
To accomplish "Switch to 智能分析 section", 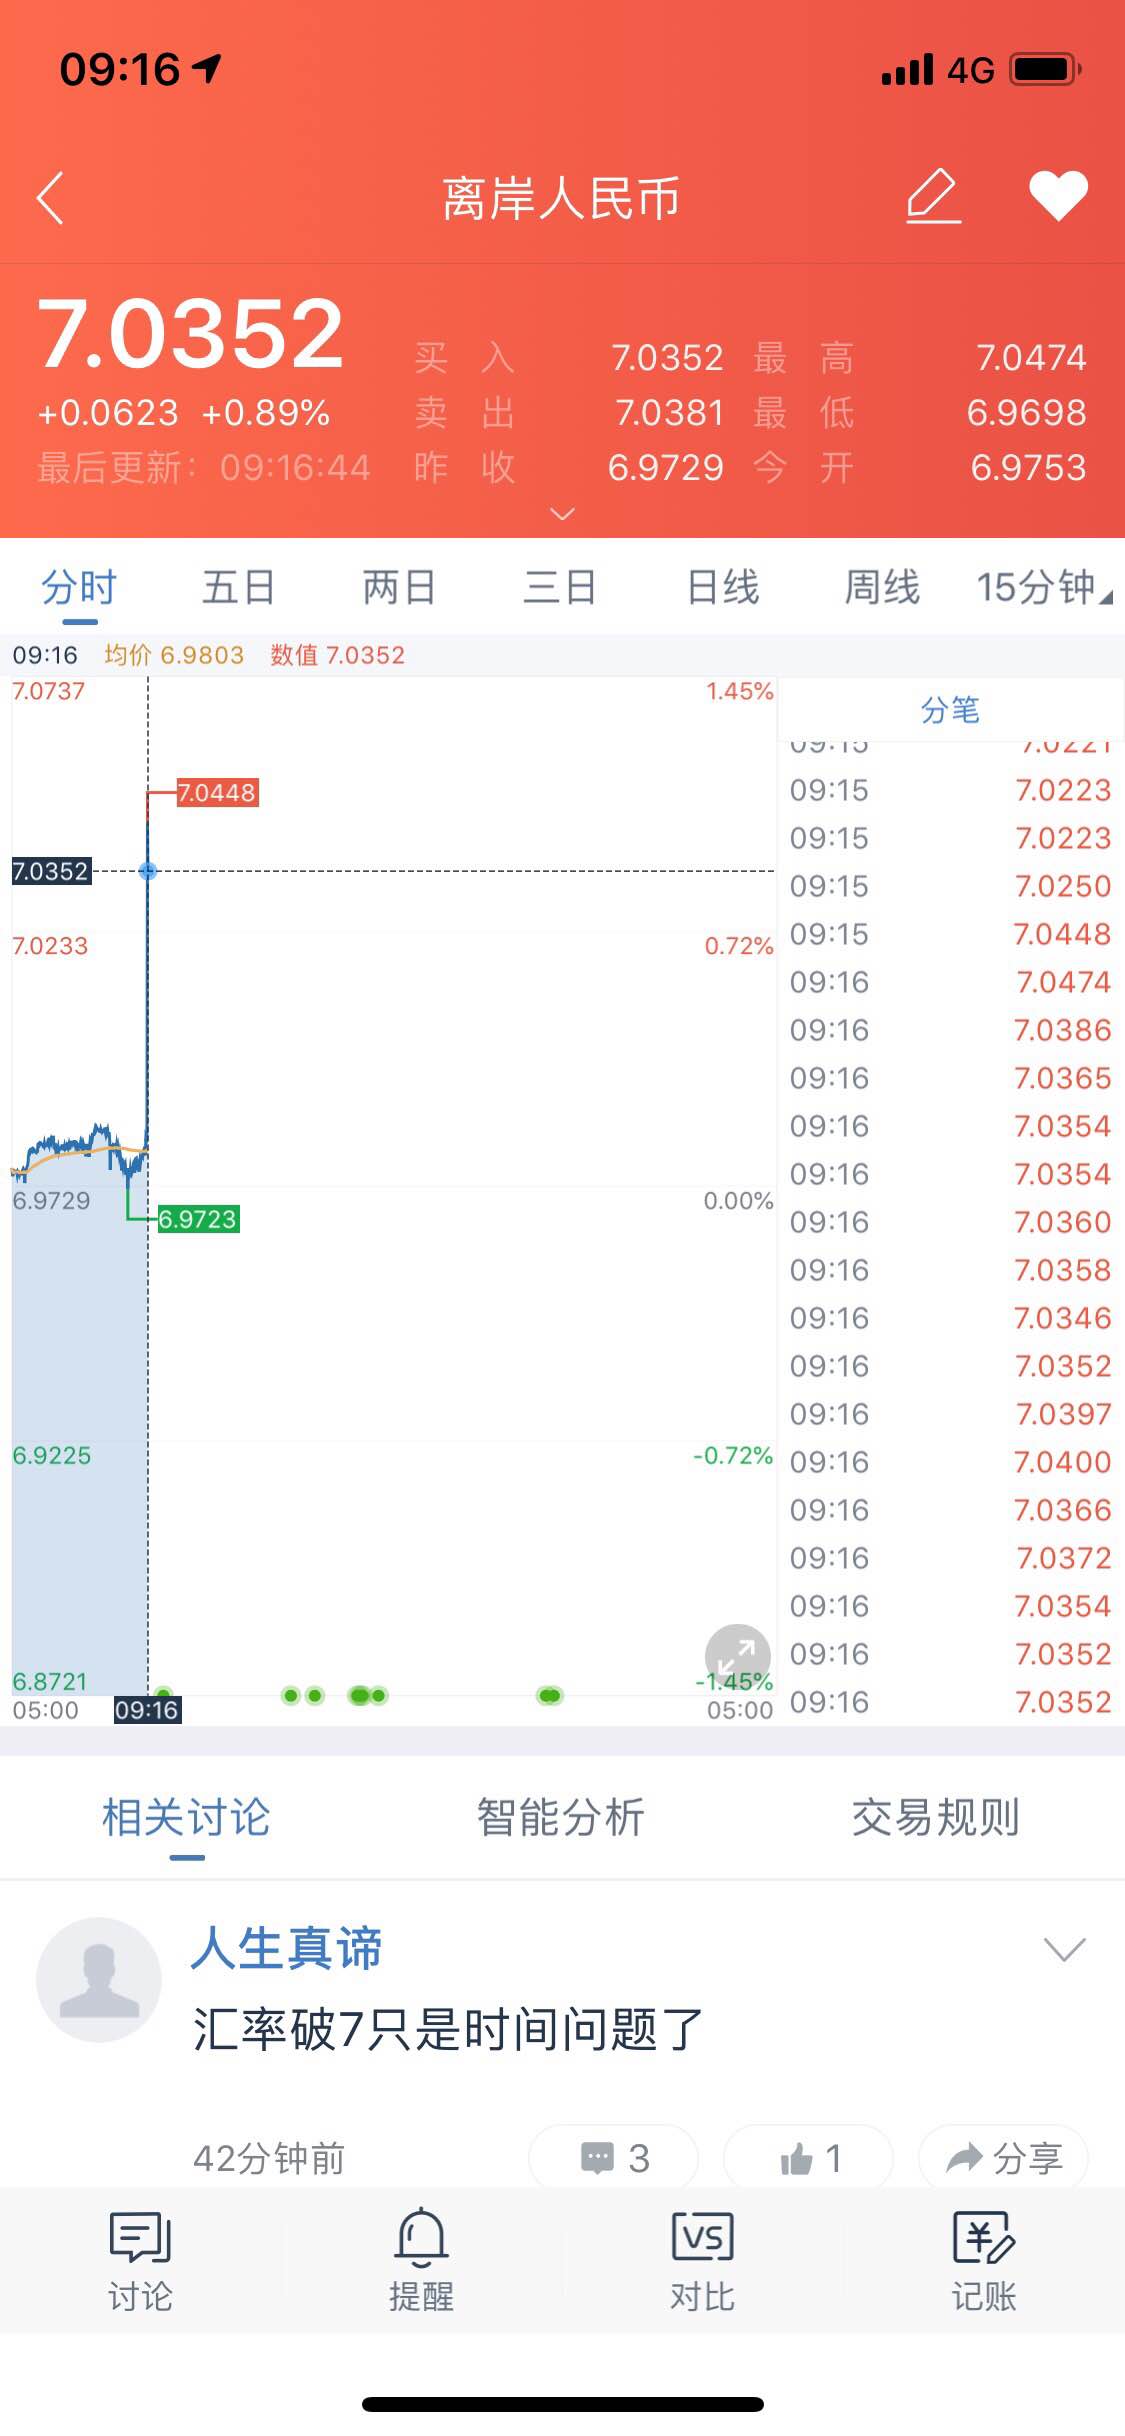I will [x=561, y=1817].
